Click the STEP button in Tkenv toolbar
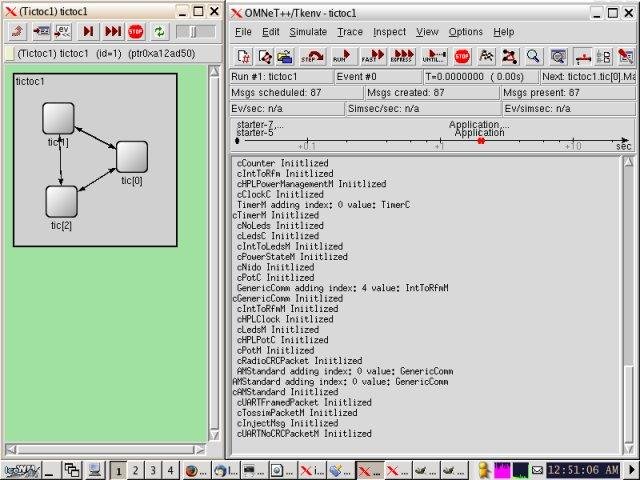This screenshot has height=480, width=640. (312, 56)
